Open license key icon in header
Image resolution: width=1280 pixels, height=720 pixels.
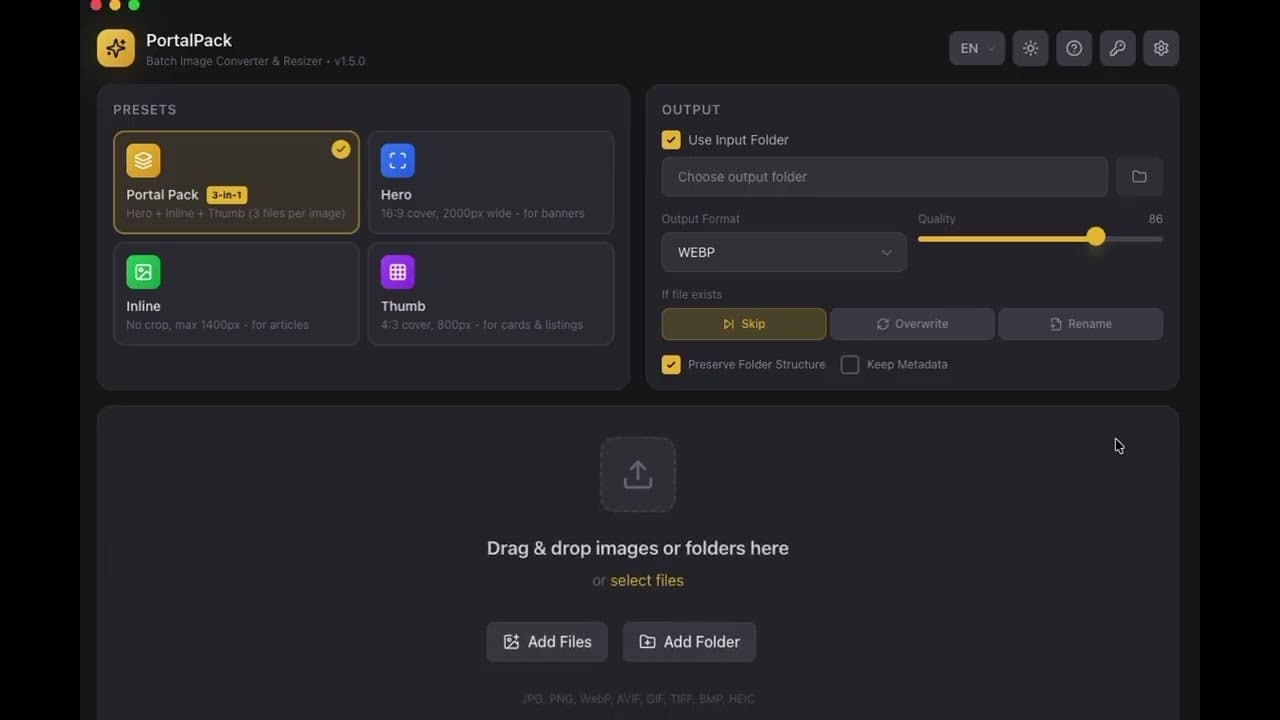point(1117,48)
